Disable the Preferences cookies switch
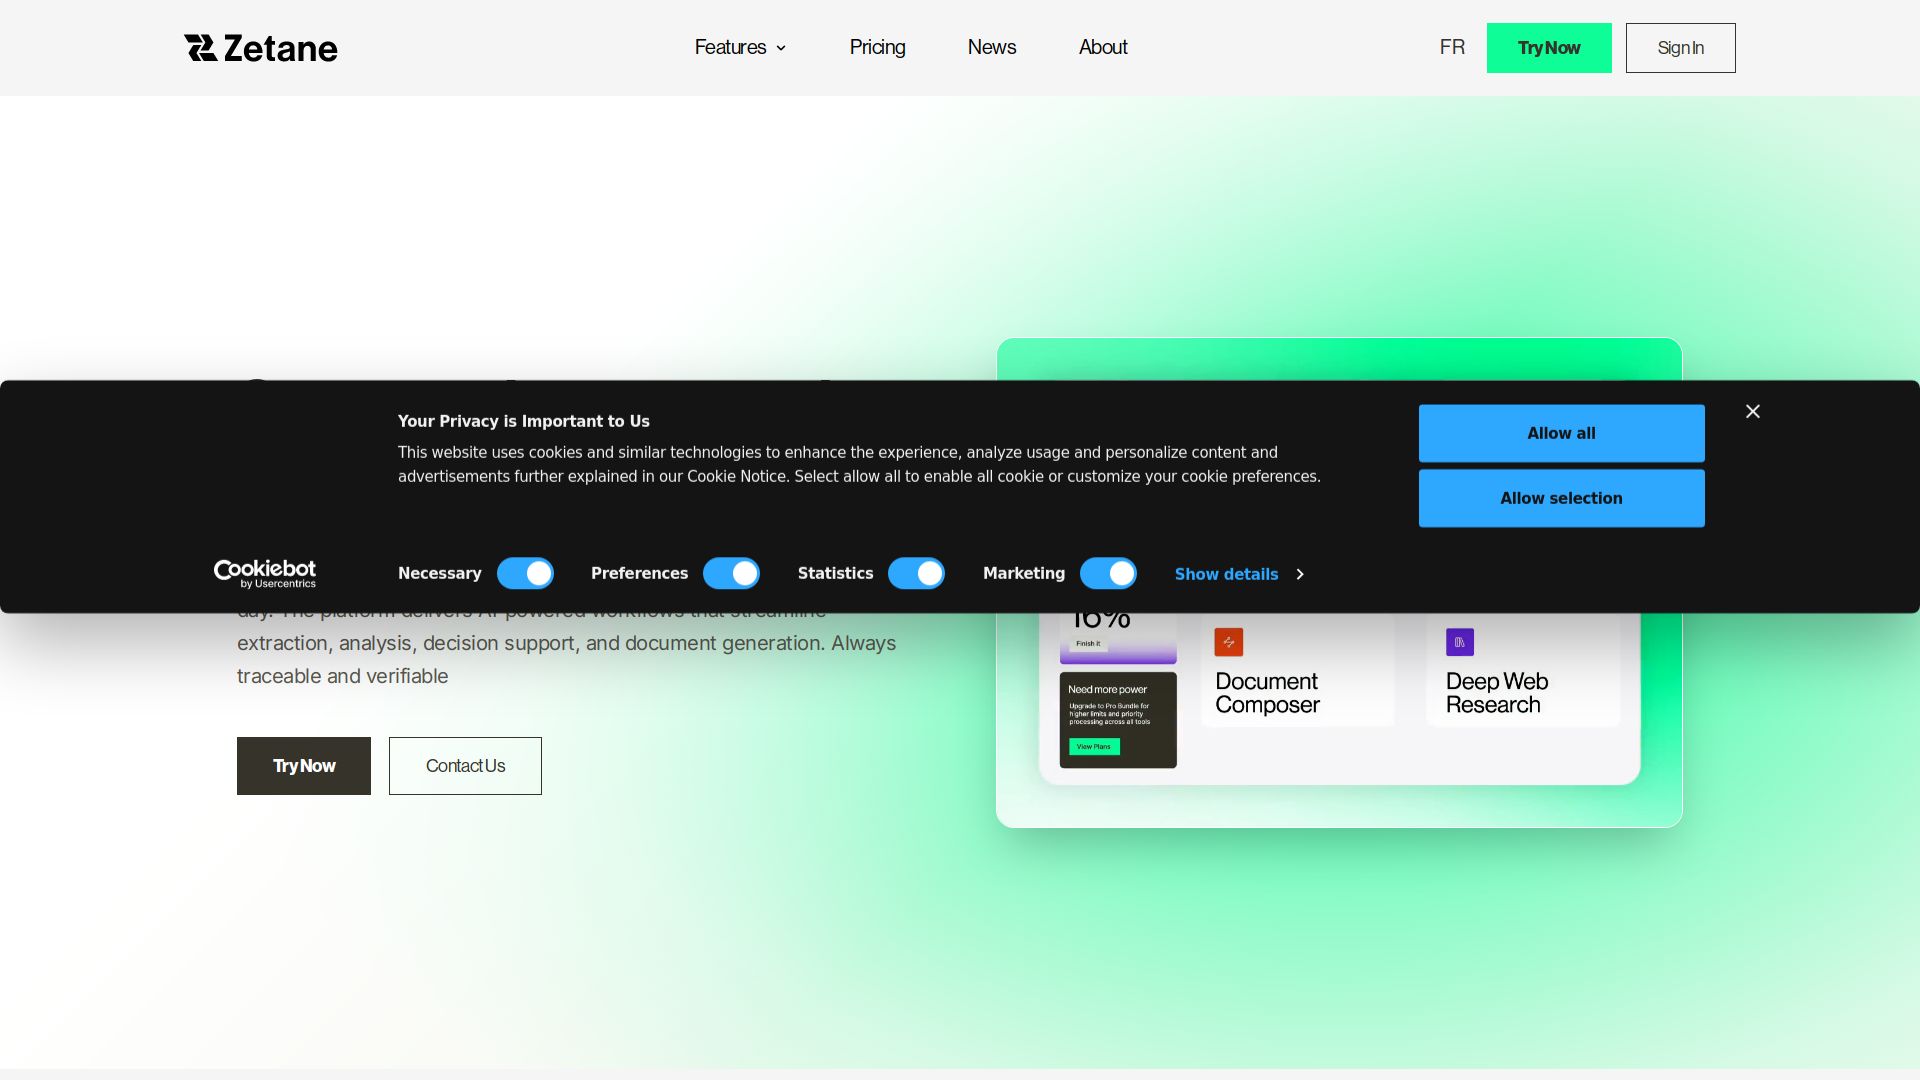This screenshot has width=1920, height=1080. click(x=731, y=573)
